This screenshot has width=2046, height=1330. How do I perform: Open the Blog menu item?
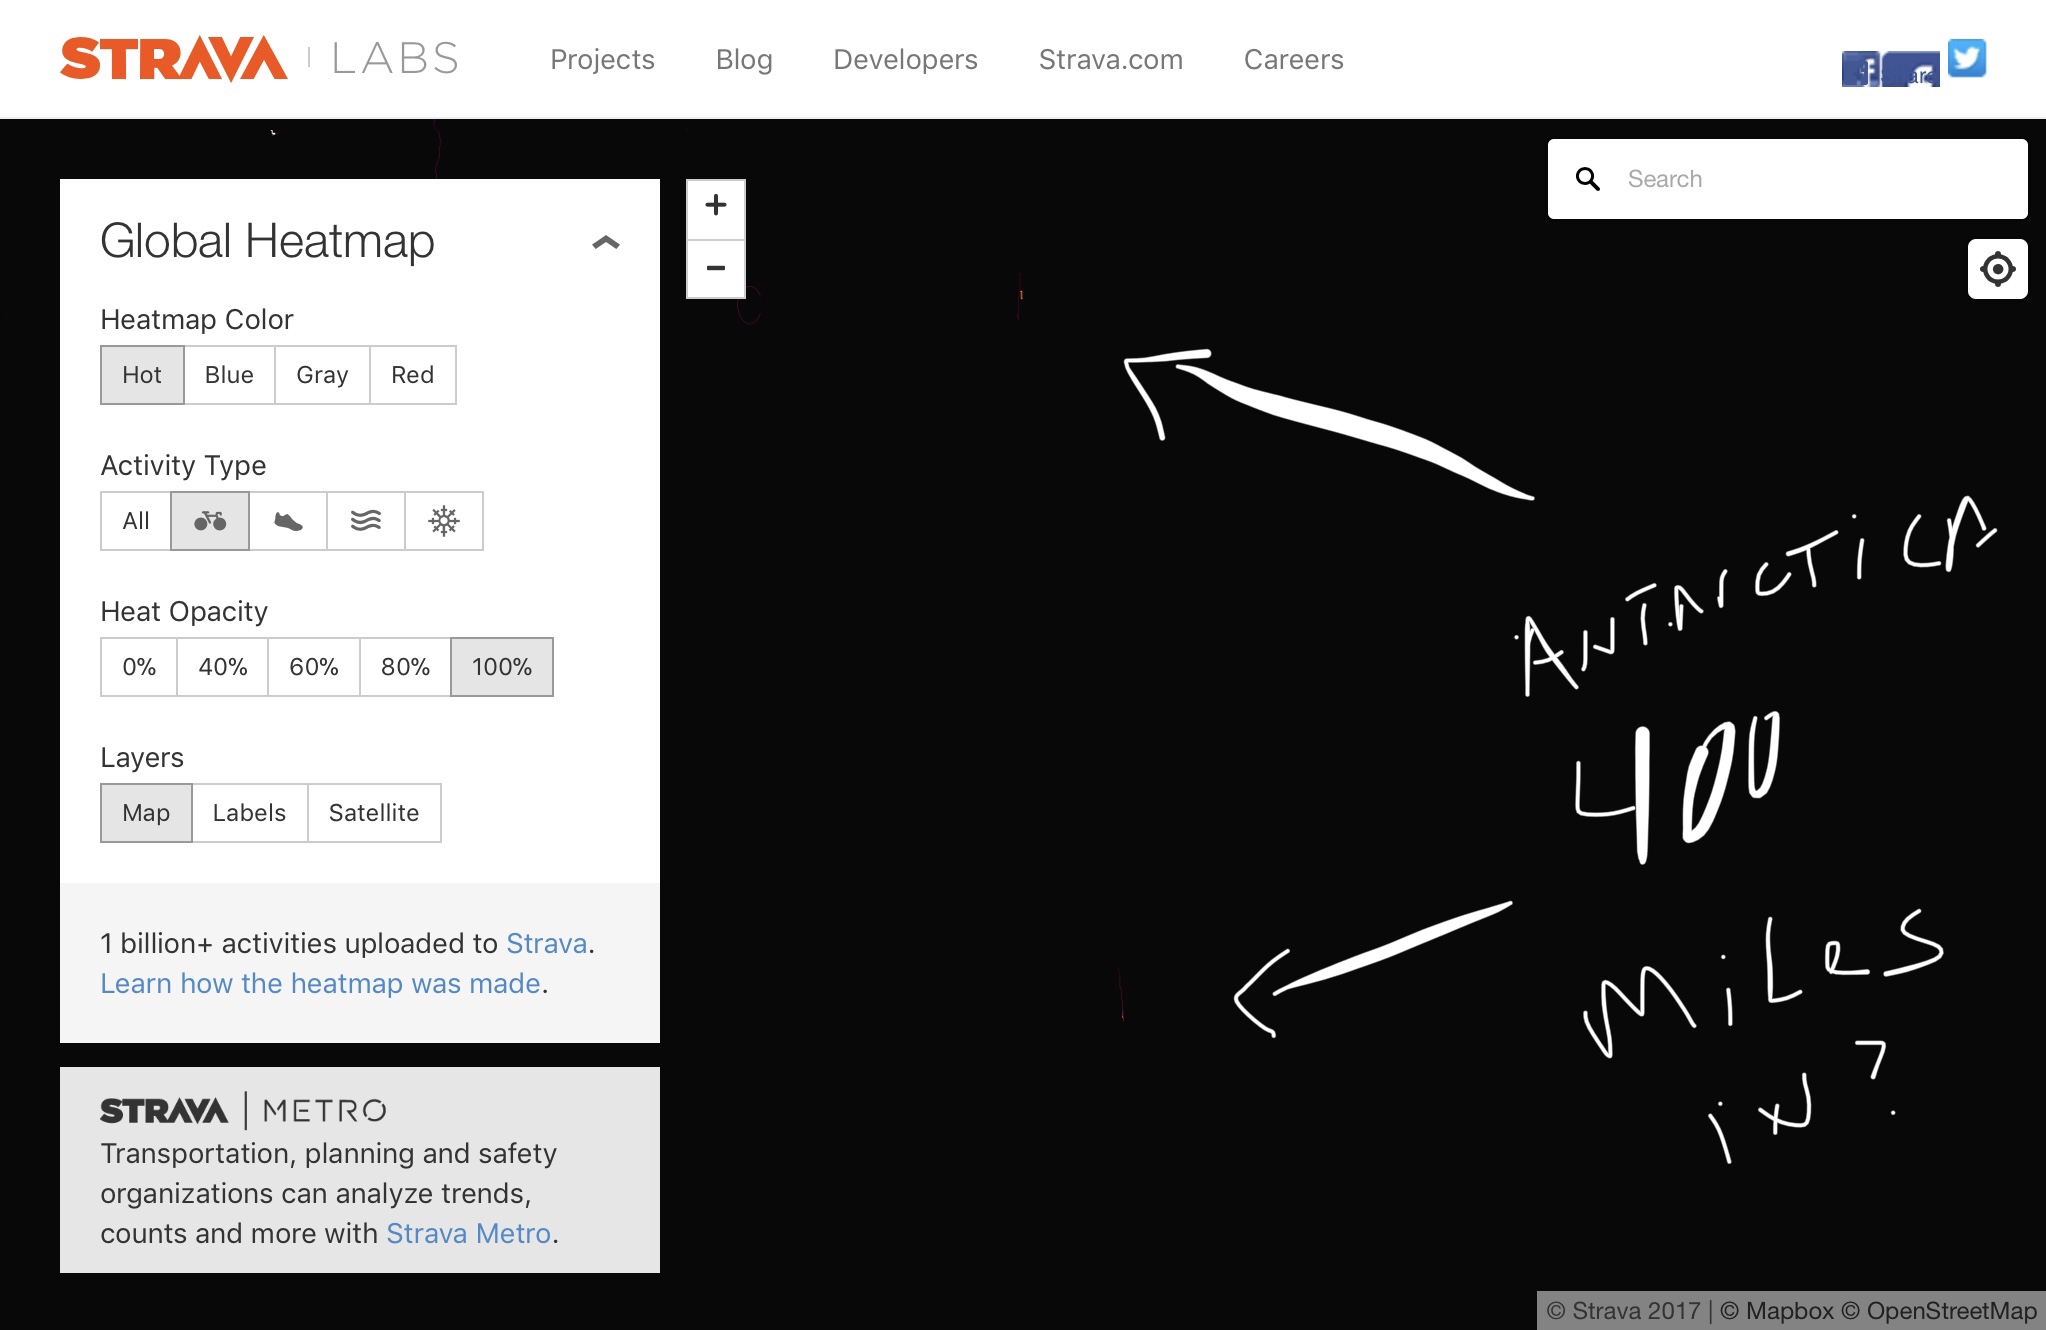pos(744,60)
